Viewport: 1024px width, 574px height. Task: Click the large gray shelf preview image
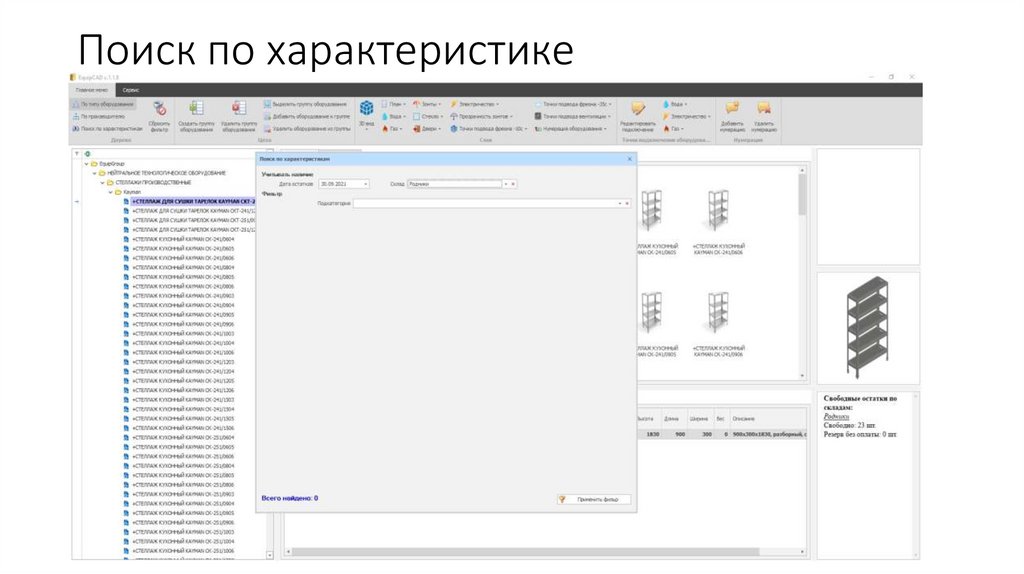(x=867, y=327)
